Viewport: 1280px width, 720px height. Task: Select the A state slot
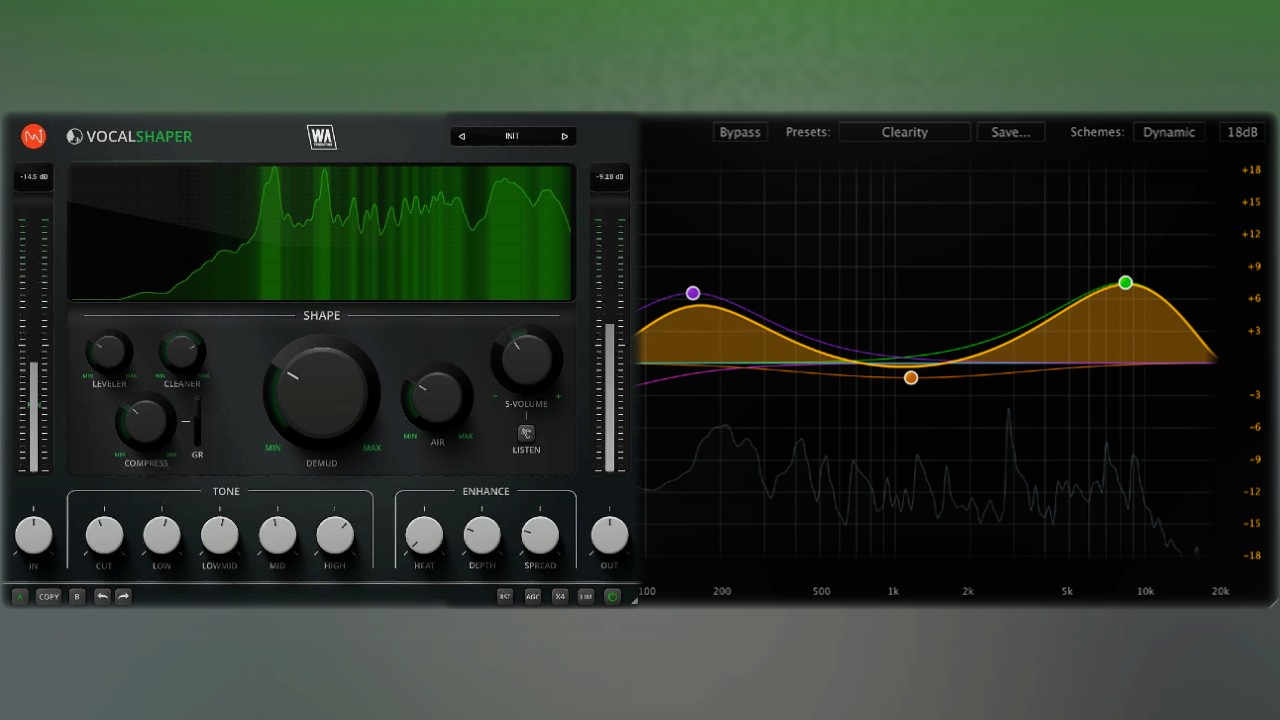[20, 596]
